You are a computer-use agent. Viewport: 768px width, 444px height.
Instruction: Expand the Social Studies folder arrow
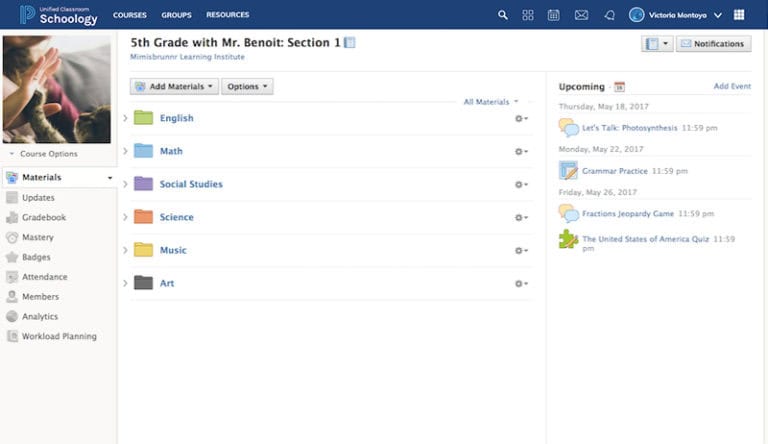[x=126, y=184]
